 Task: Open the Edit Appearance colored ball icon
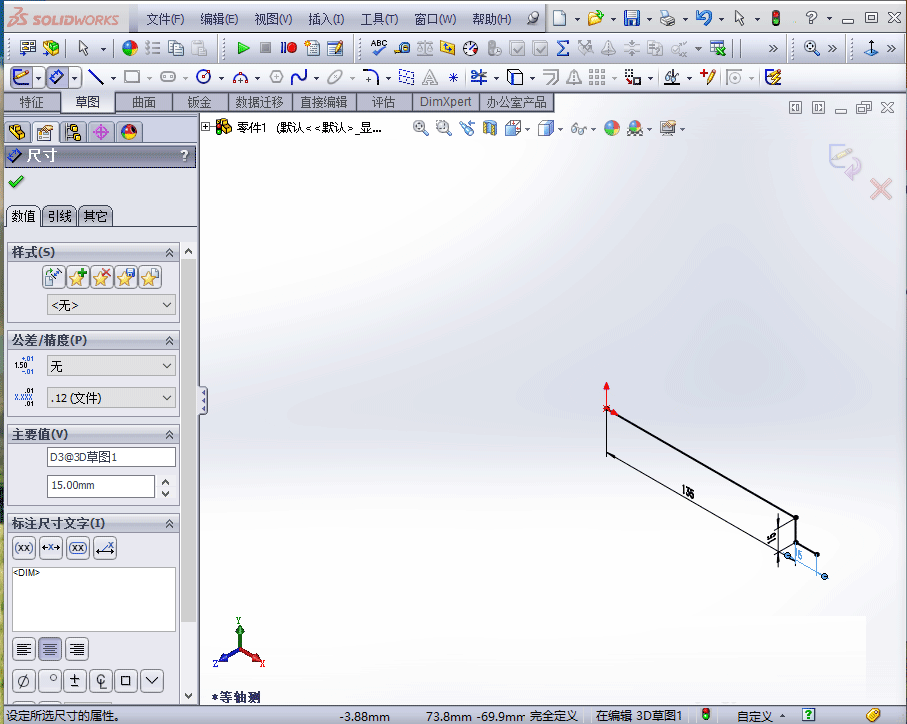[x=611, y=128]
